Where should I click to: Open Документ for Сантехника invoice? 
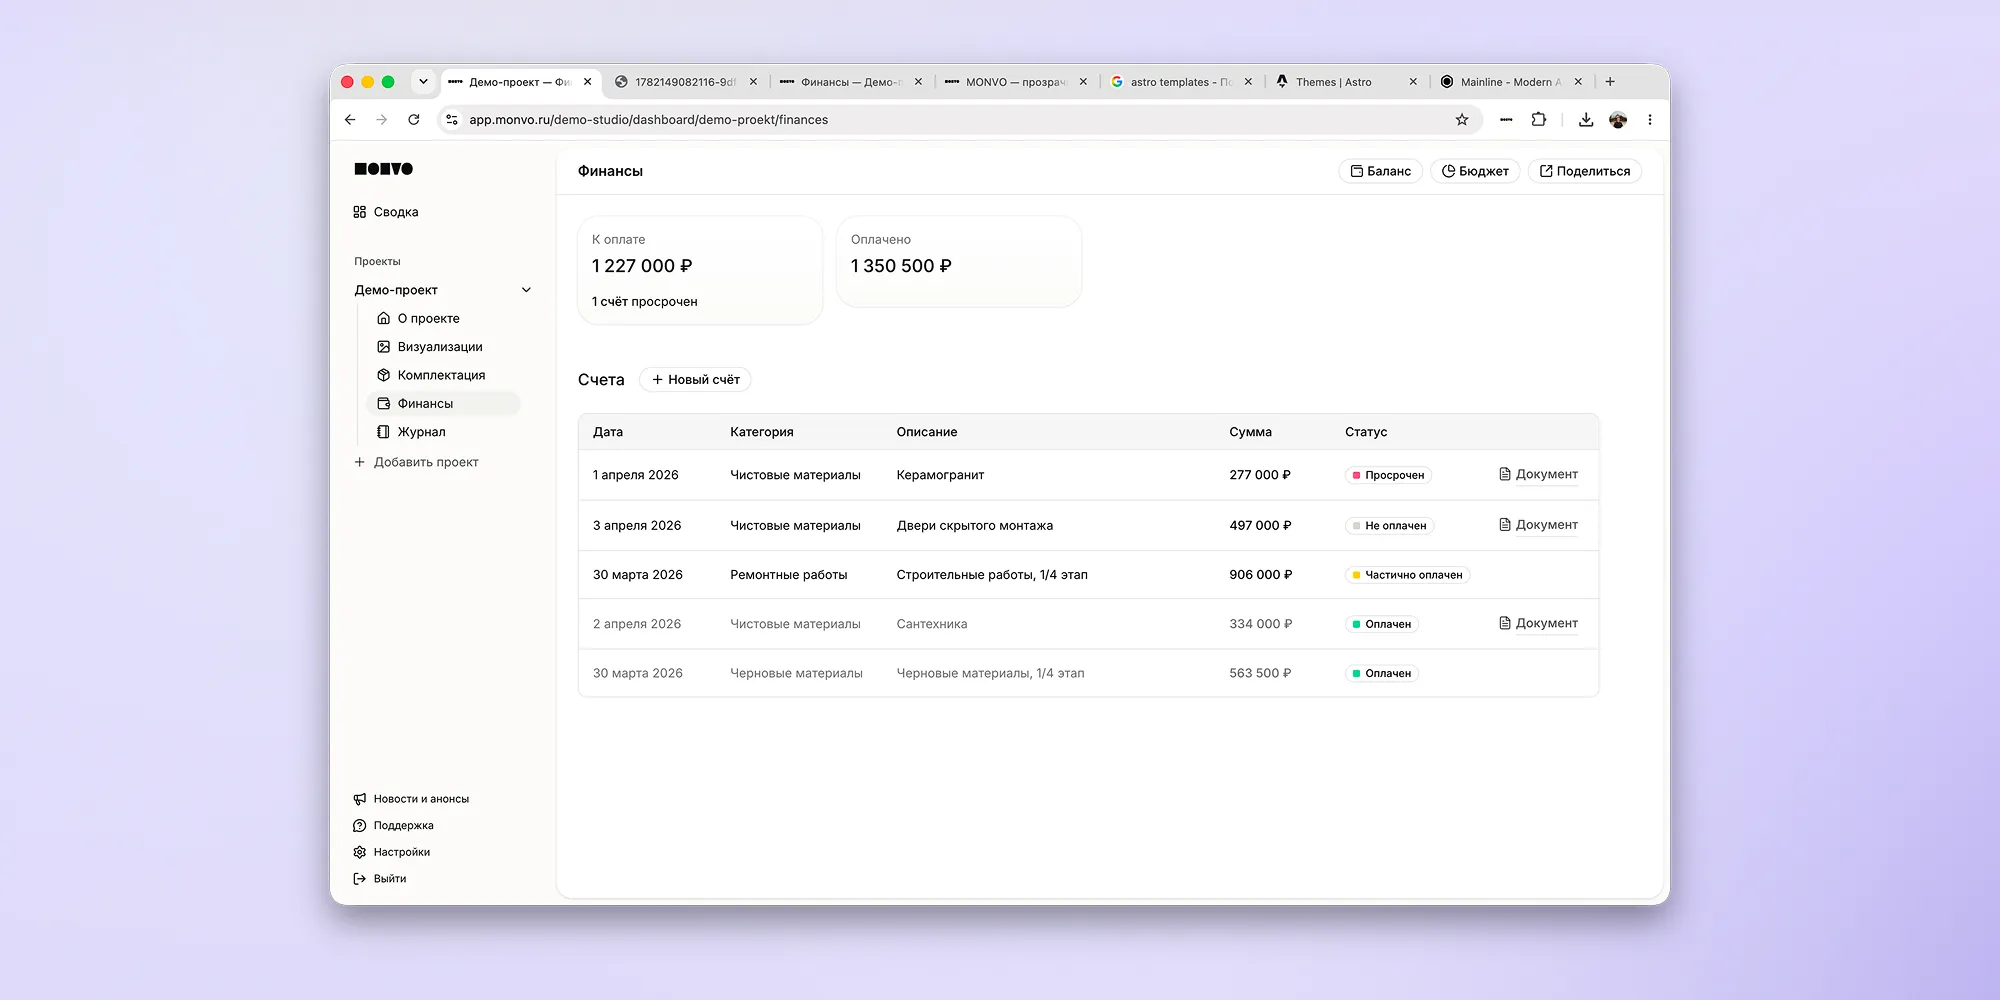1538,623
